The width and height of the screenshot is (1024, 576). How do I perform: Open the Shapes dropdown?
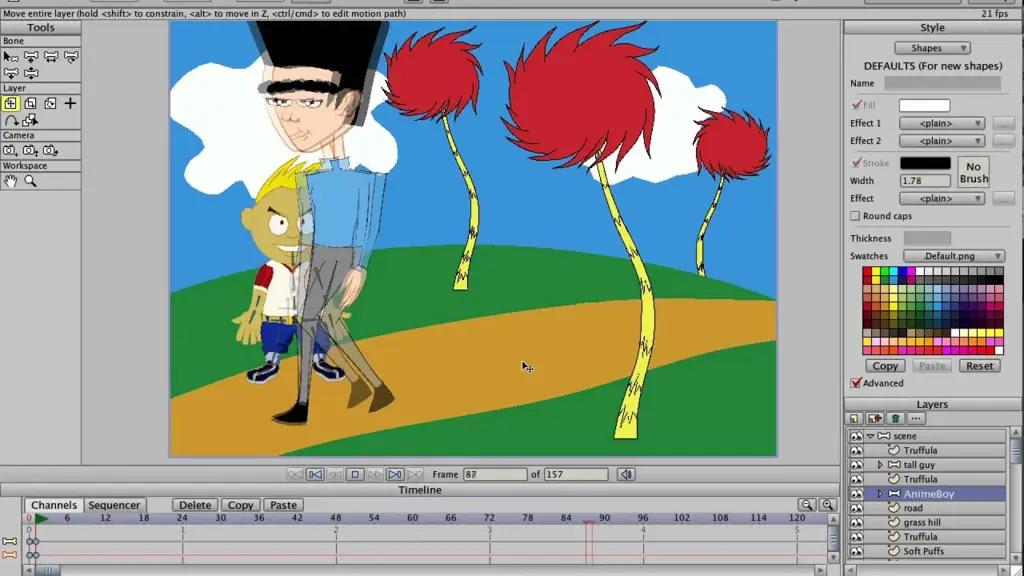(x=932, y=48)
